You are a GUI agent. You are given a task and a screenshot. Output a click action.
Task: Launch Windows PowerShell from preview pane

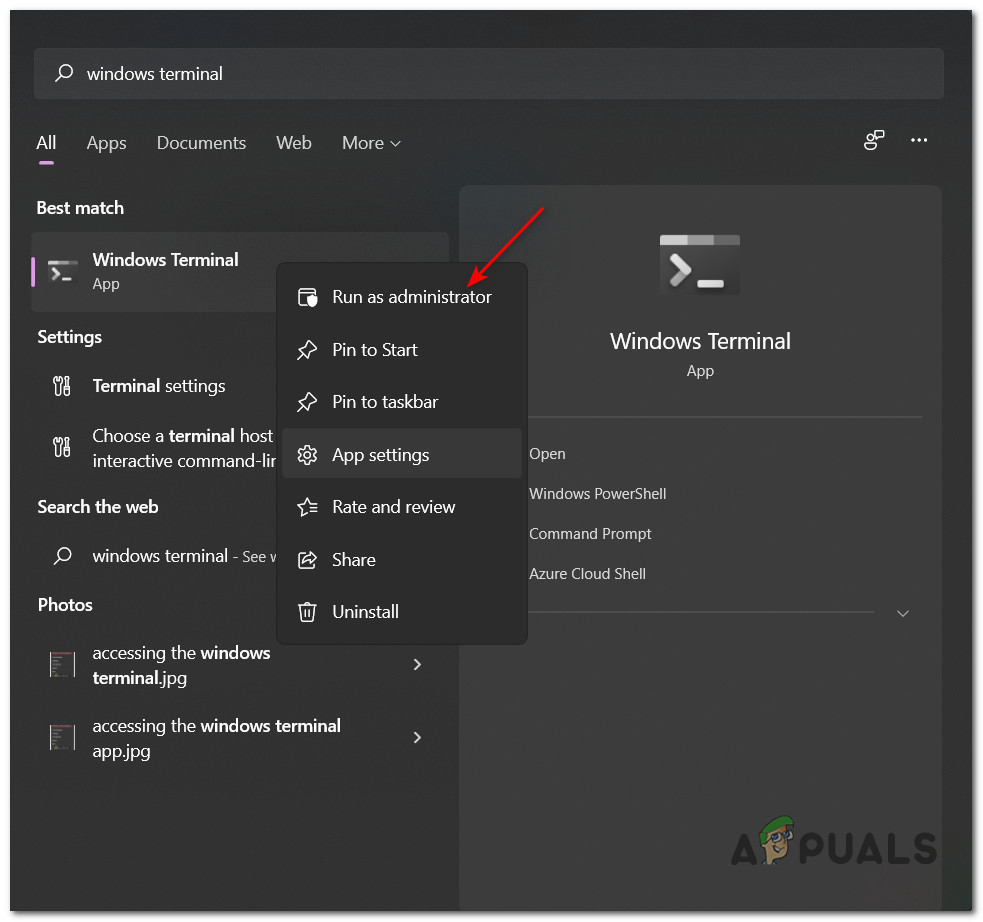tap(597, 494)
